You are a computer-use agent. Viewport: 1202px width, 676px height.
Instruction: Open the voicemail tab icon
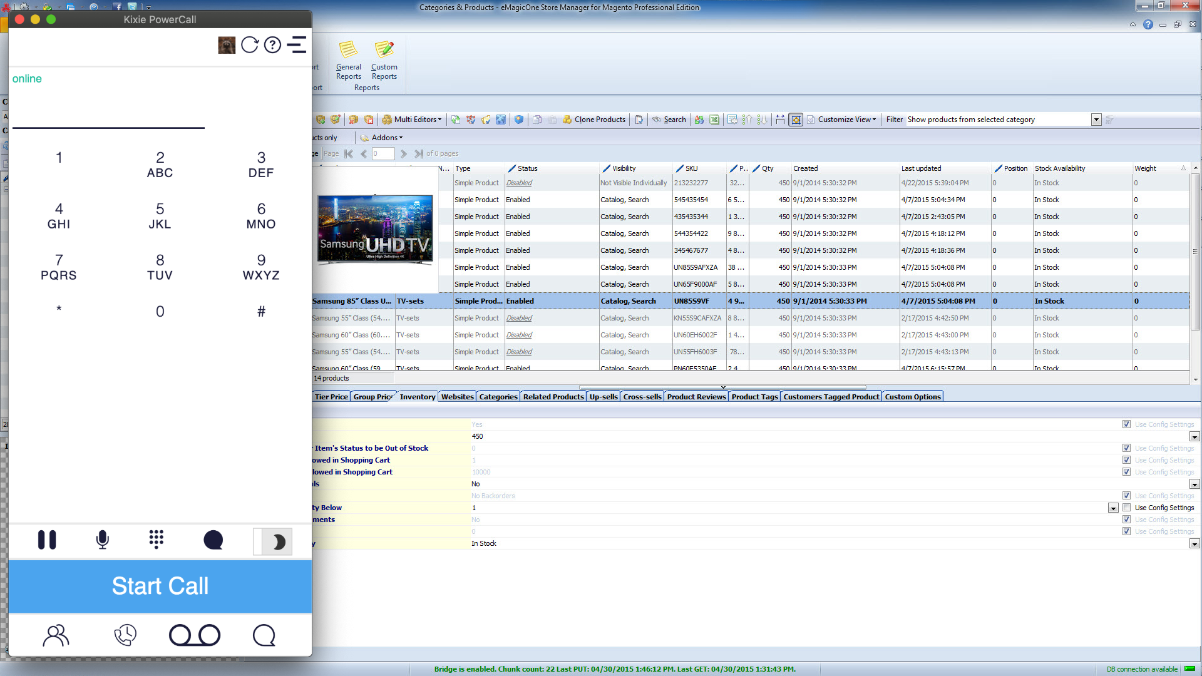point(193,636)
